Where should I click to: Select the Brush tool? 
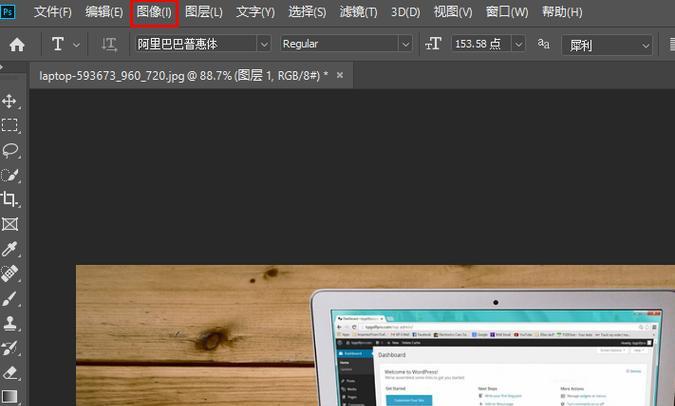click(9, 298)
